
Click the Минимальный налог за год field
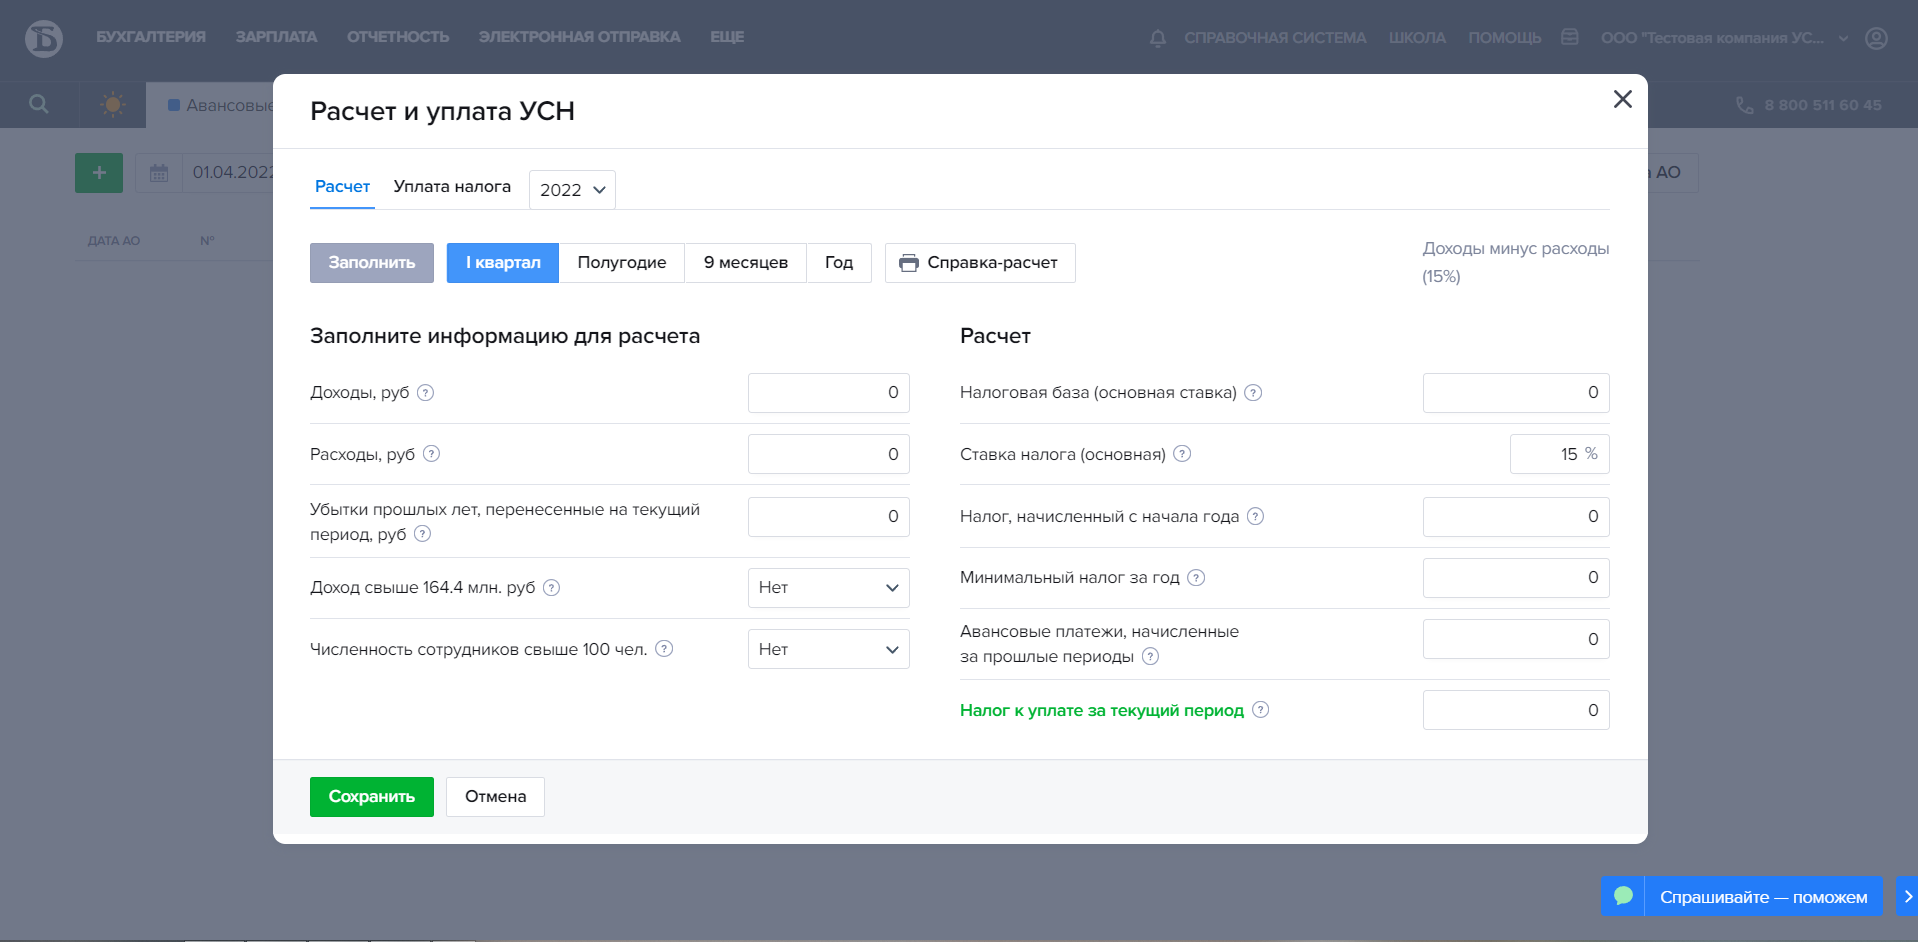click(x=1516, y=578)
